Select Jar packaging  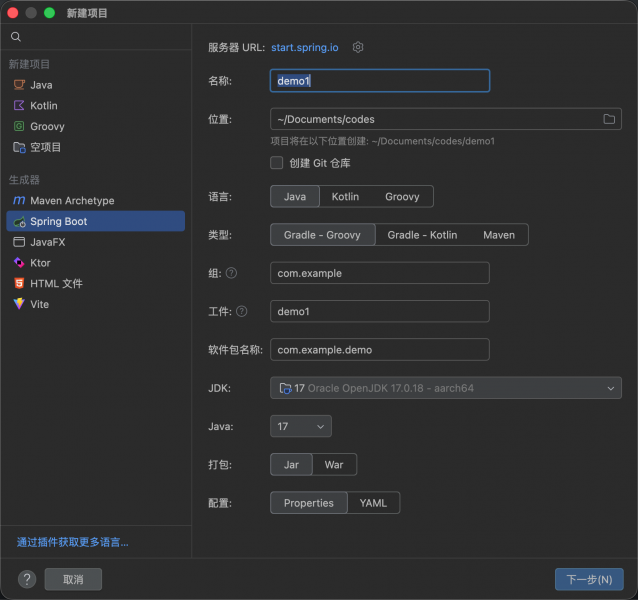tap(291, 465)
